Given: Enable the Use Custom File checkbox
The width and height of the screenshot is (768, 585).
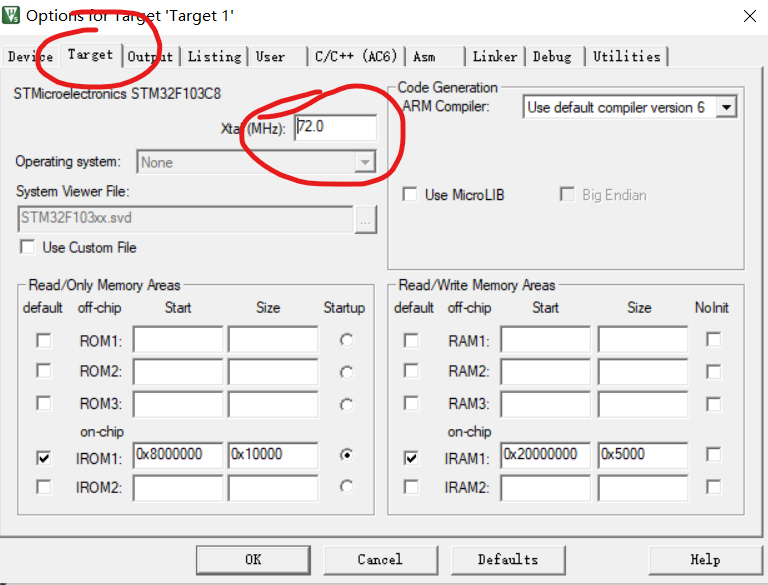Looking at the screenshot, I should [27, 246].
